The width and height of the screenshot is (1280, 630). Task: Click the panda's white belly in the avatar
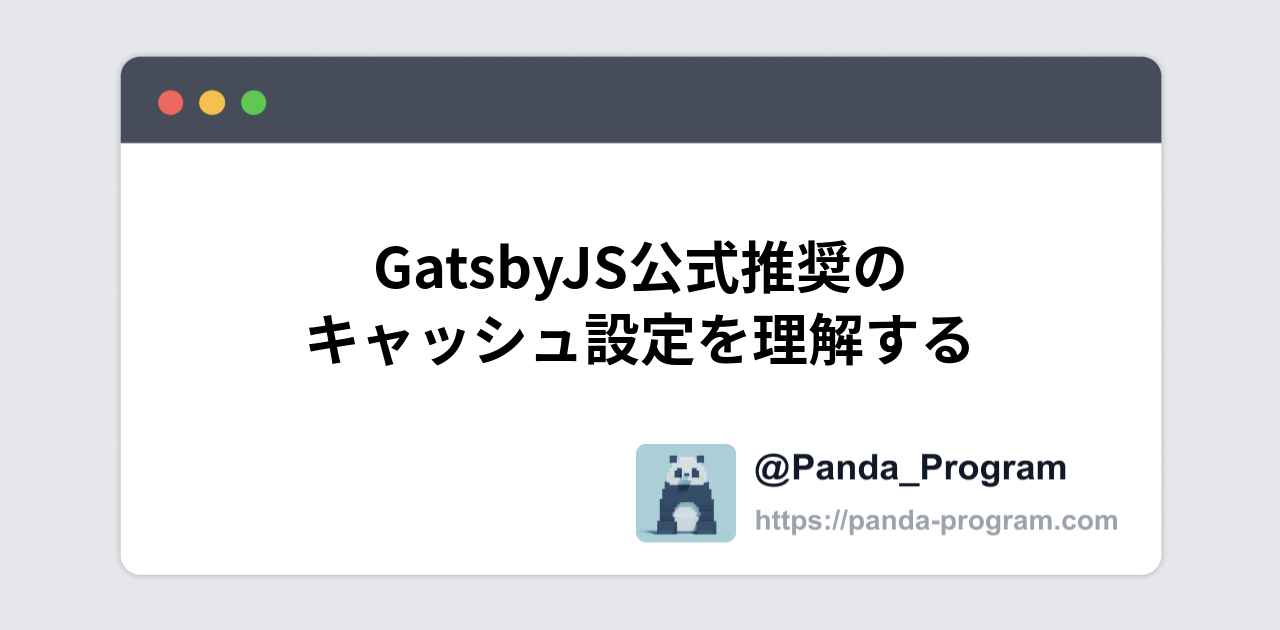click(685, 515)
